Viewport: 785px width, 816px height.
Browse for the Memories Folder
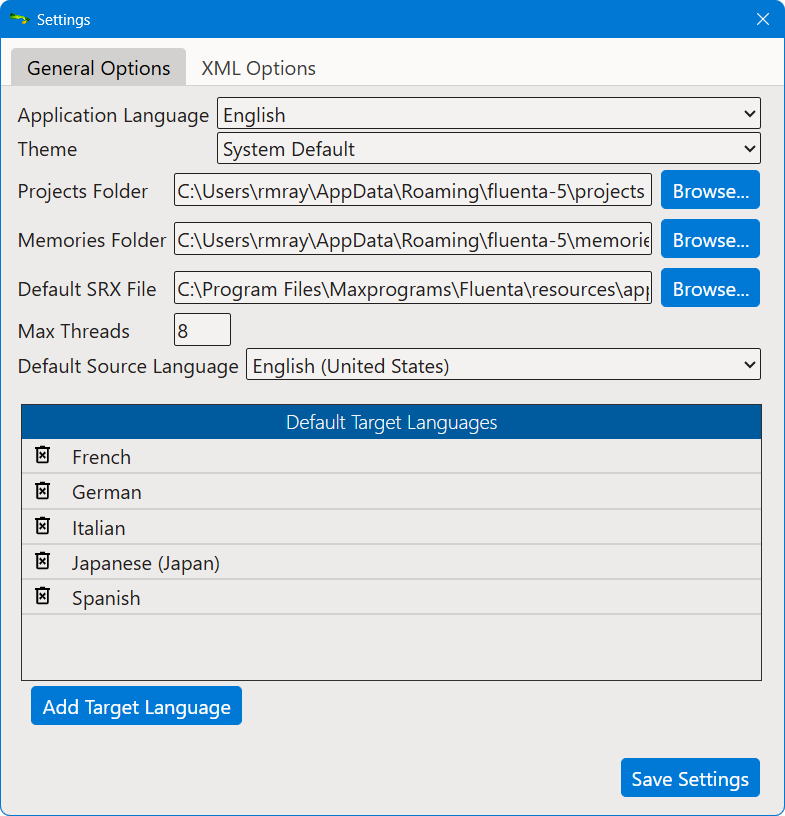[x=711, y=239]
